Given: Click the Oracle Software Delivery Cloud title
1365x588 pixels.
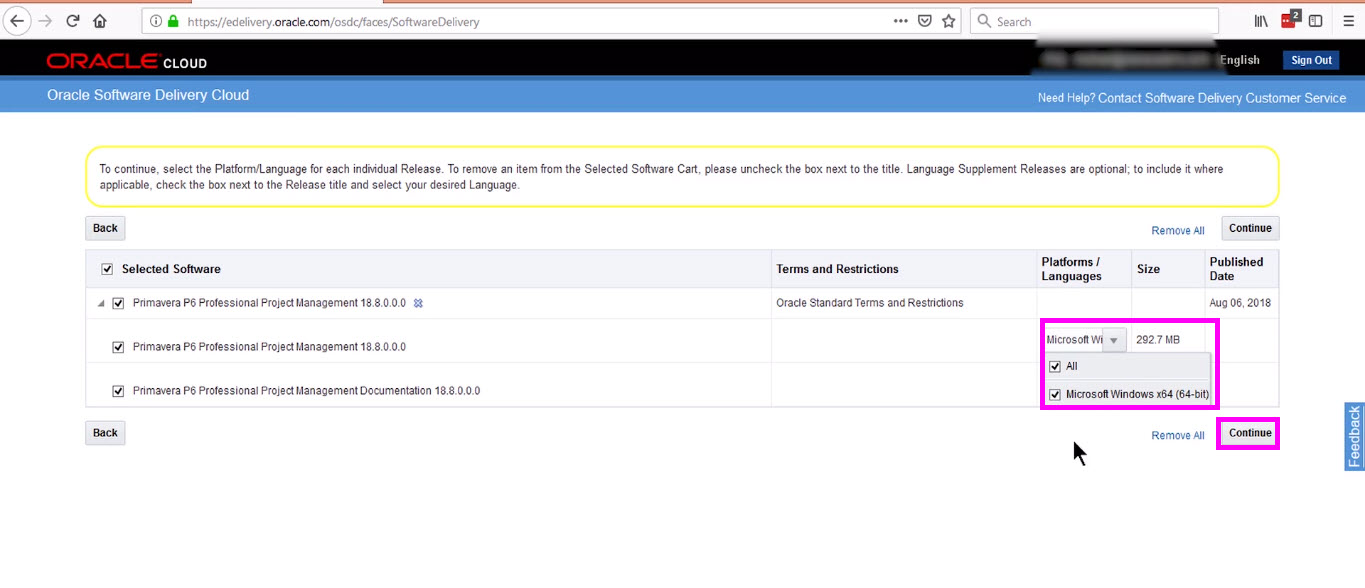Looking at the screenshot, I should click(x=148, y=95).
